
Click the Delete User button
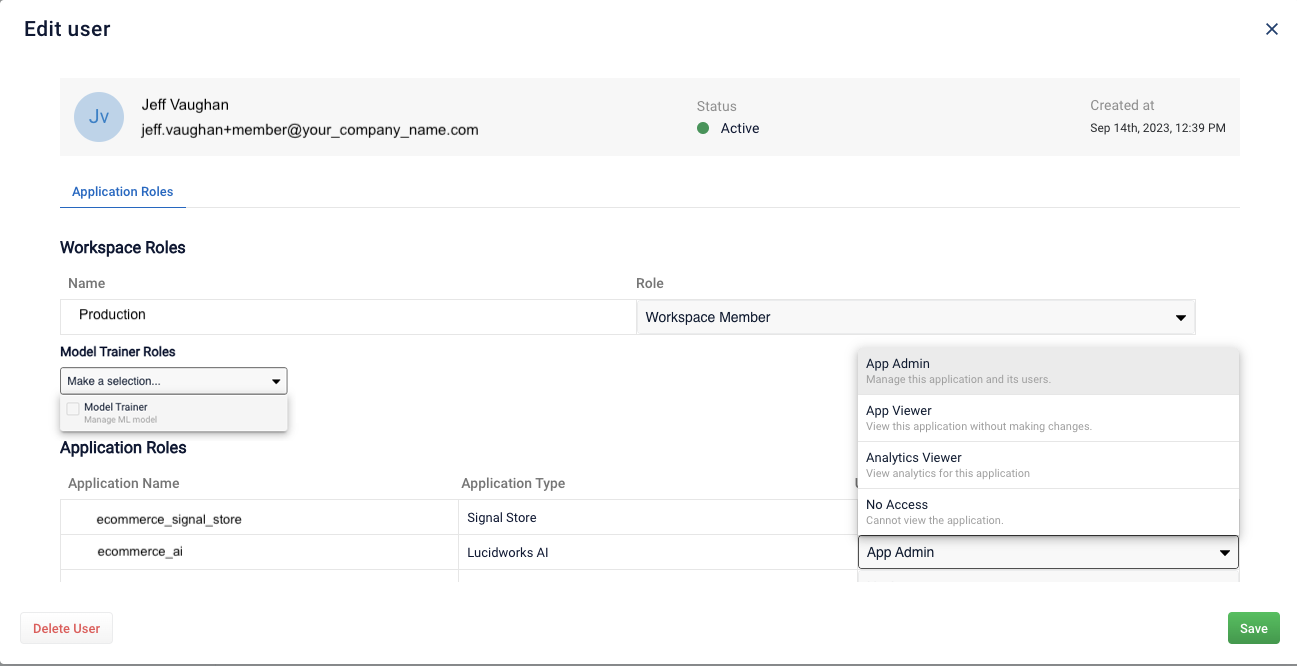(67, 628)
